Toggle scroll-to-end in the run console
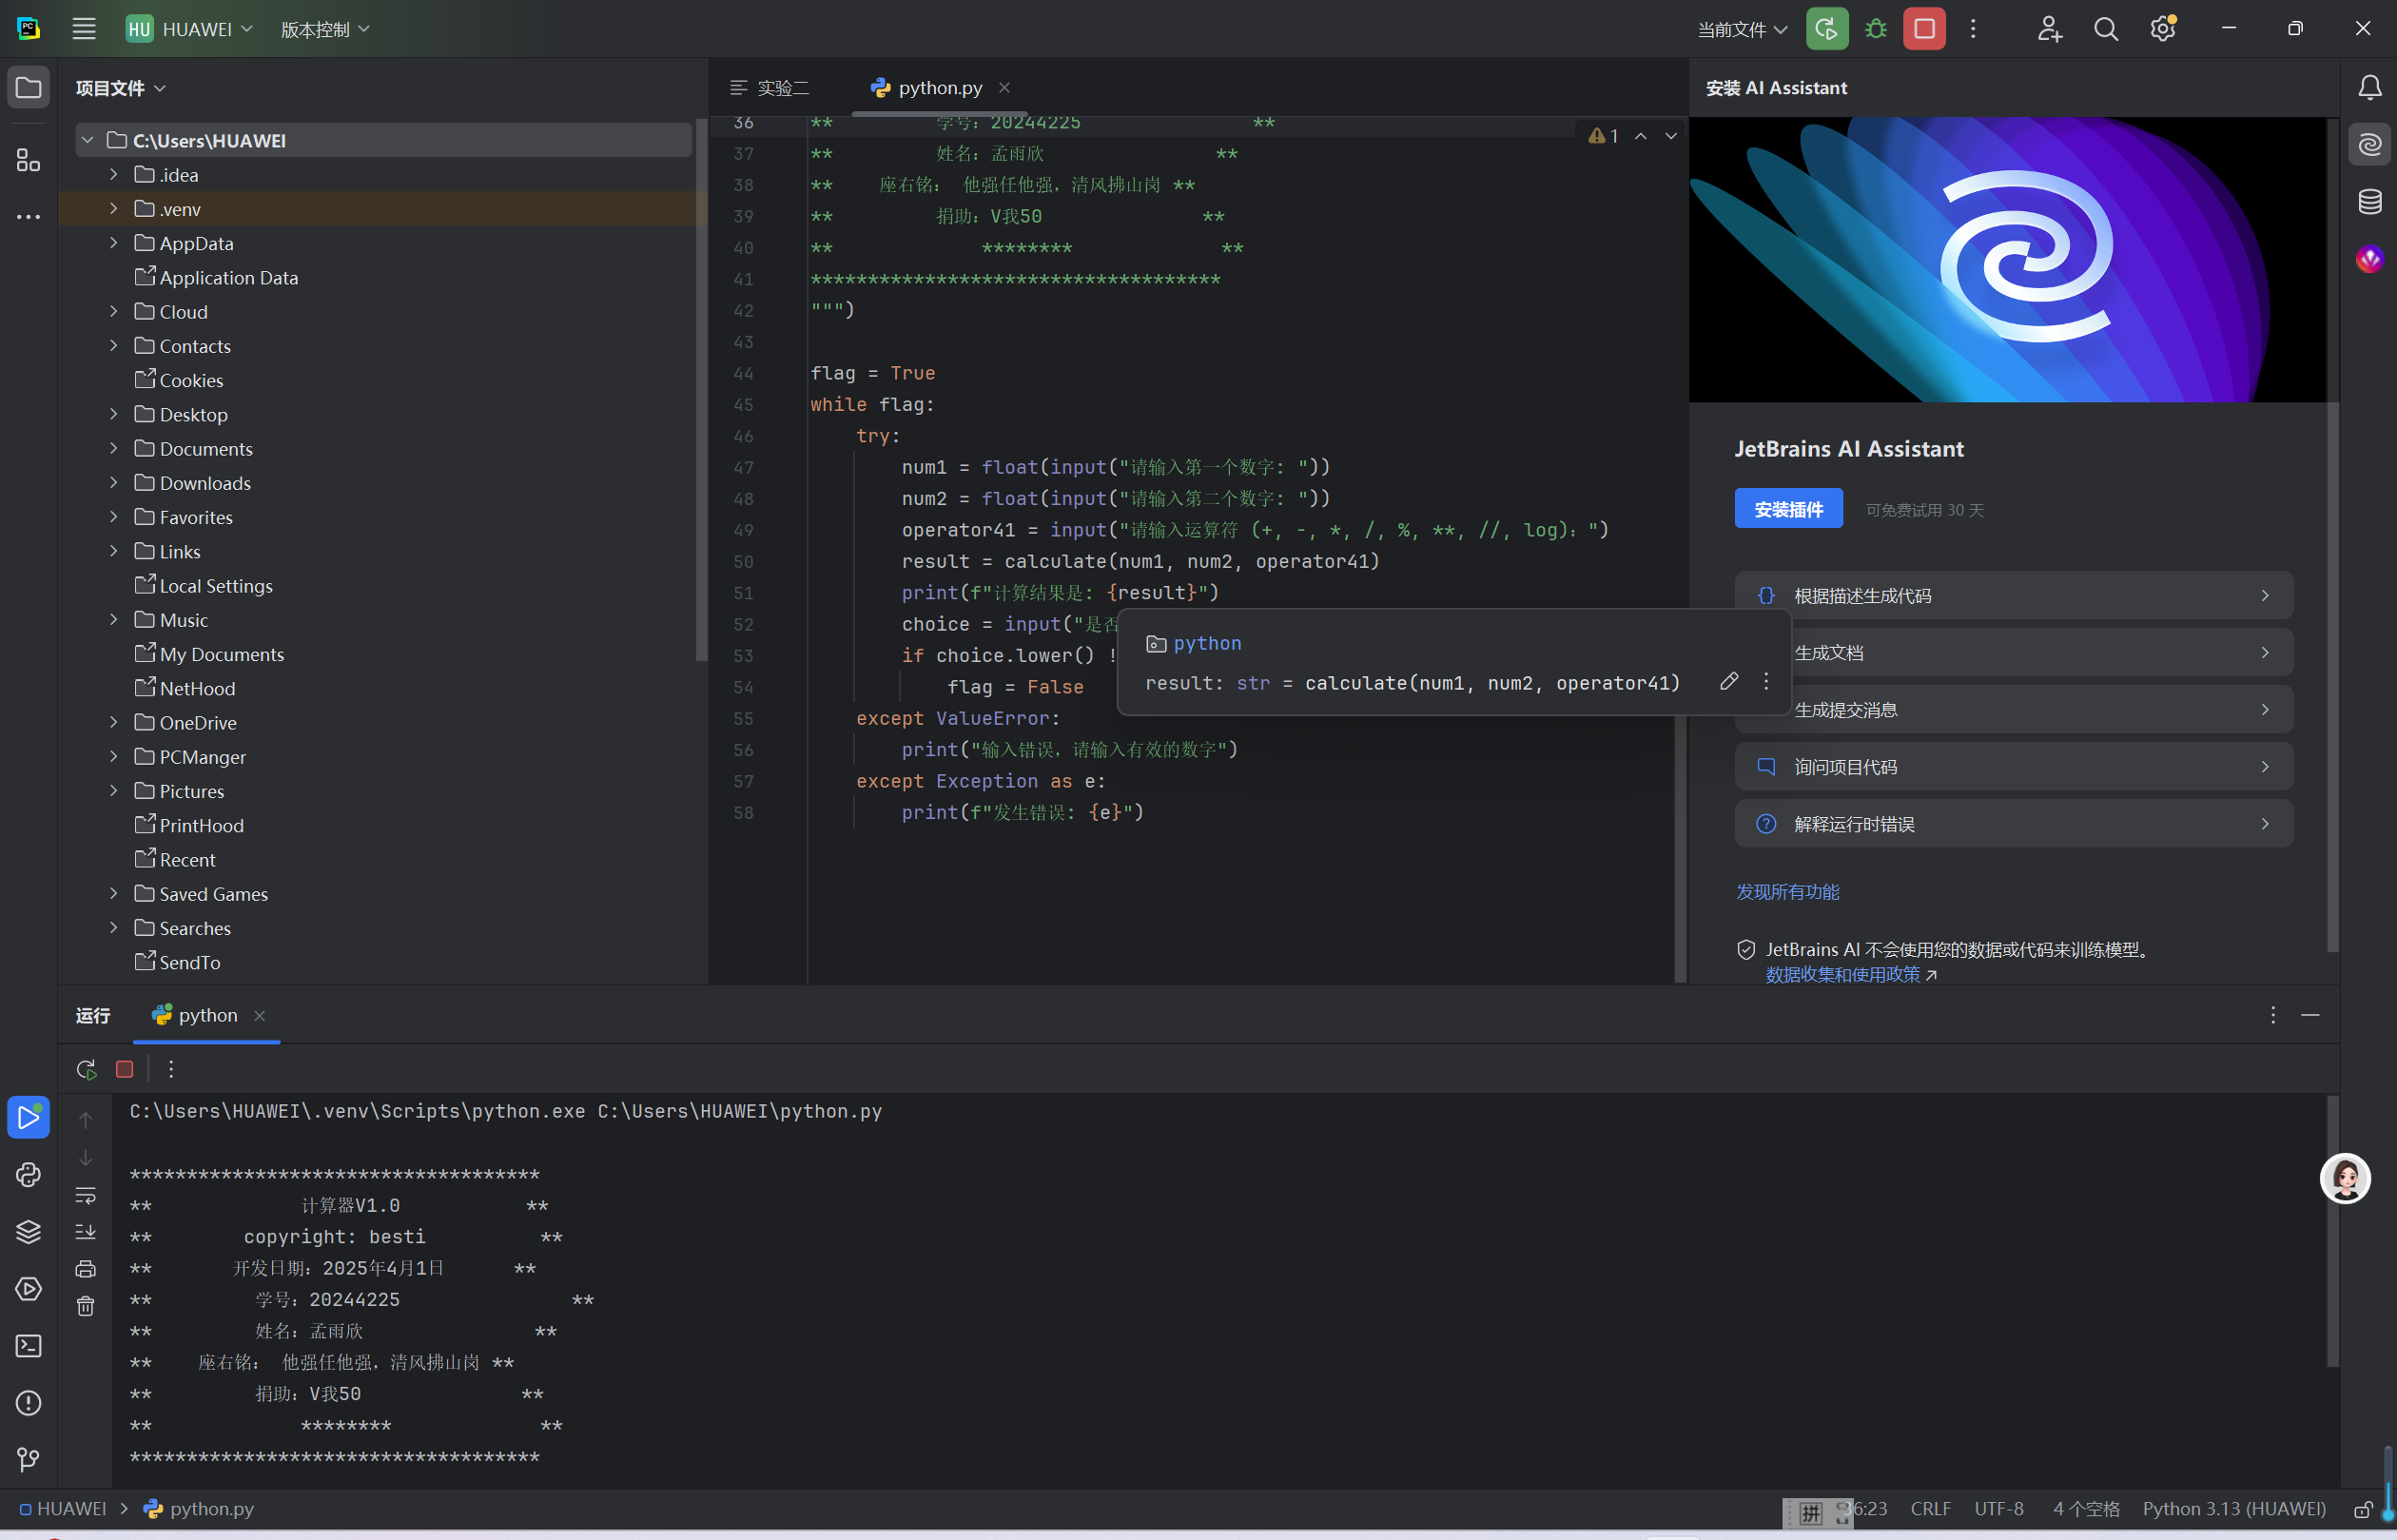The height and width of the screenshot is (1540, 2397). point(86,1232)
